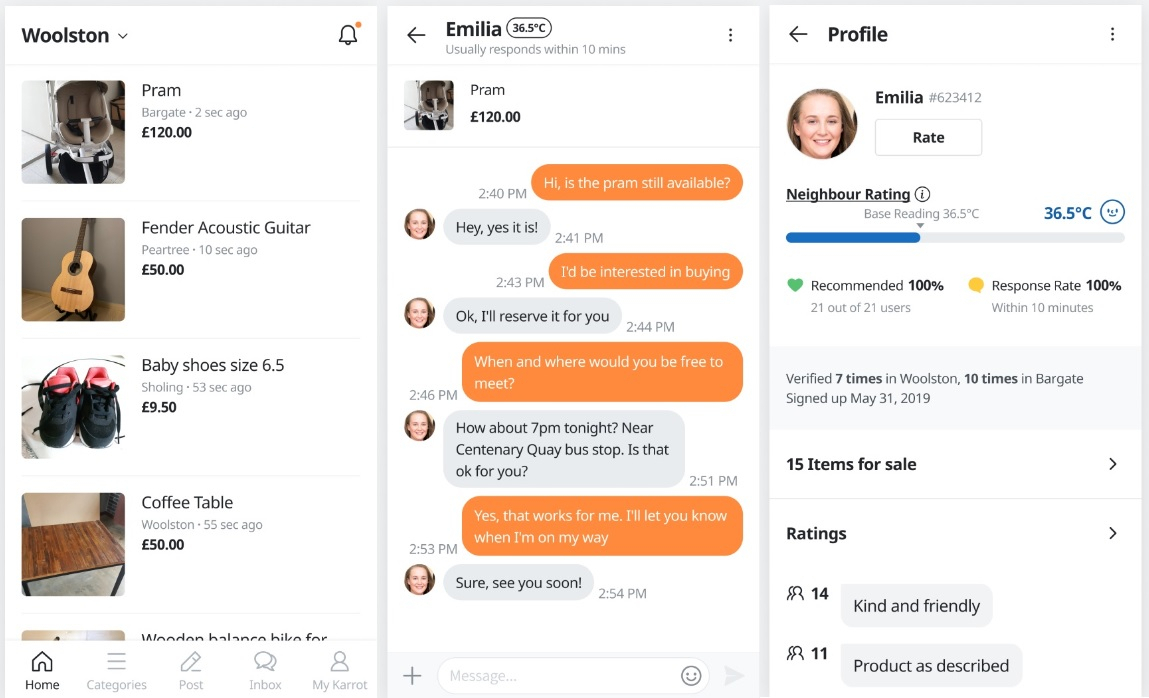Expand the Ratings section chevron
Screen dimensions: 1149x698
(1112, 533)
